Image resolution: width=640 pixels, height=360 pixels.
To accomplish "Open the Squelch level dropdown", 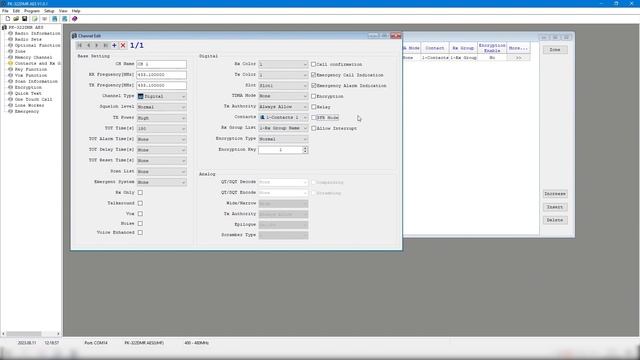I will (162, 107).
